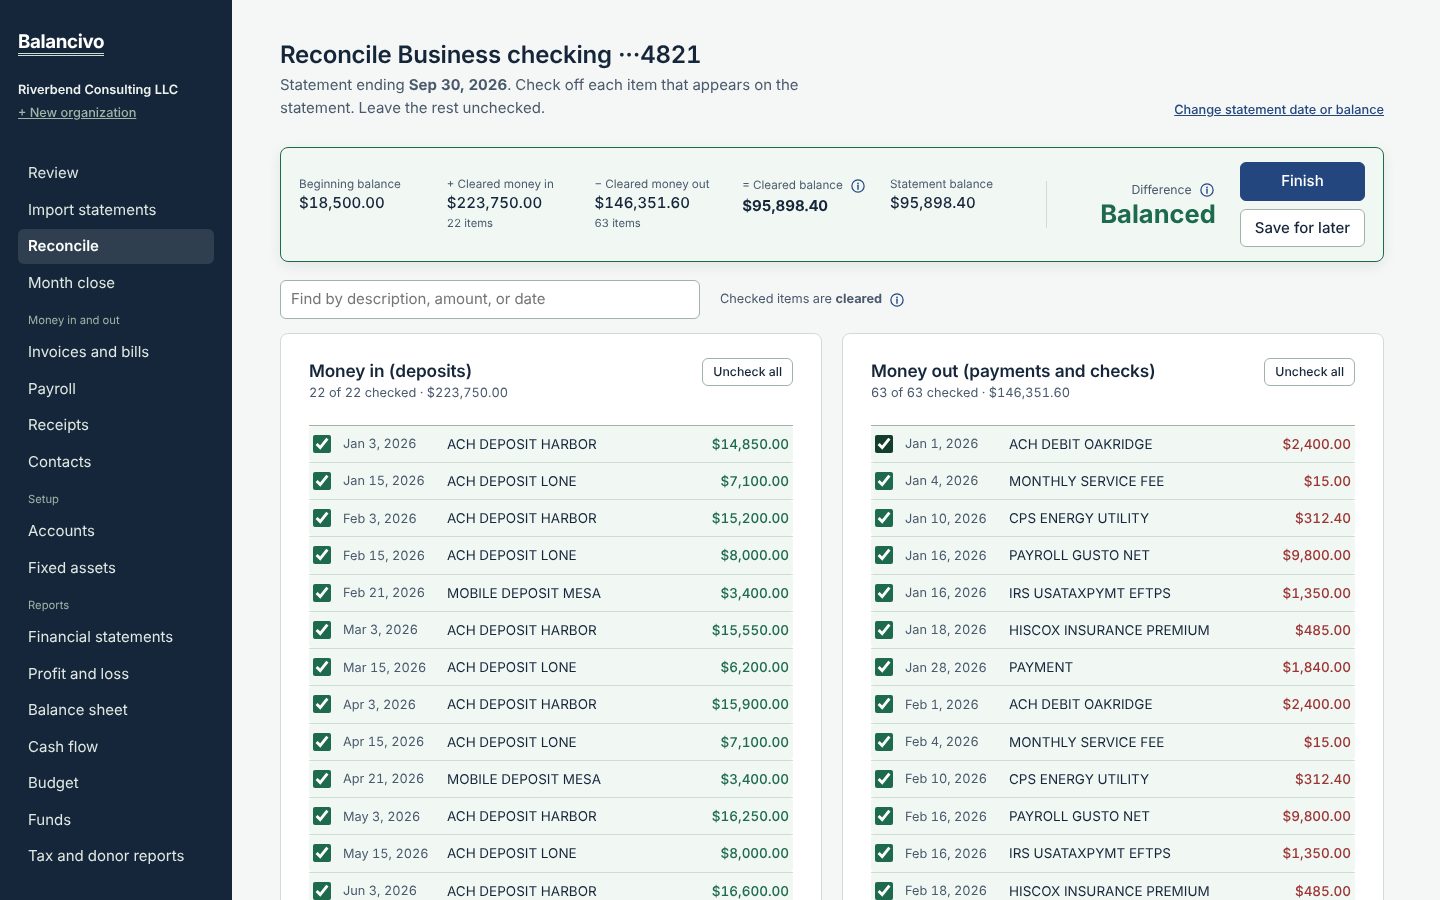The image size is (1440, 900).
Task: Open the Review page in sidebar
Action: pyautogui.click(x=116, y=173)
